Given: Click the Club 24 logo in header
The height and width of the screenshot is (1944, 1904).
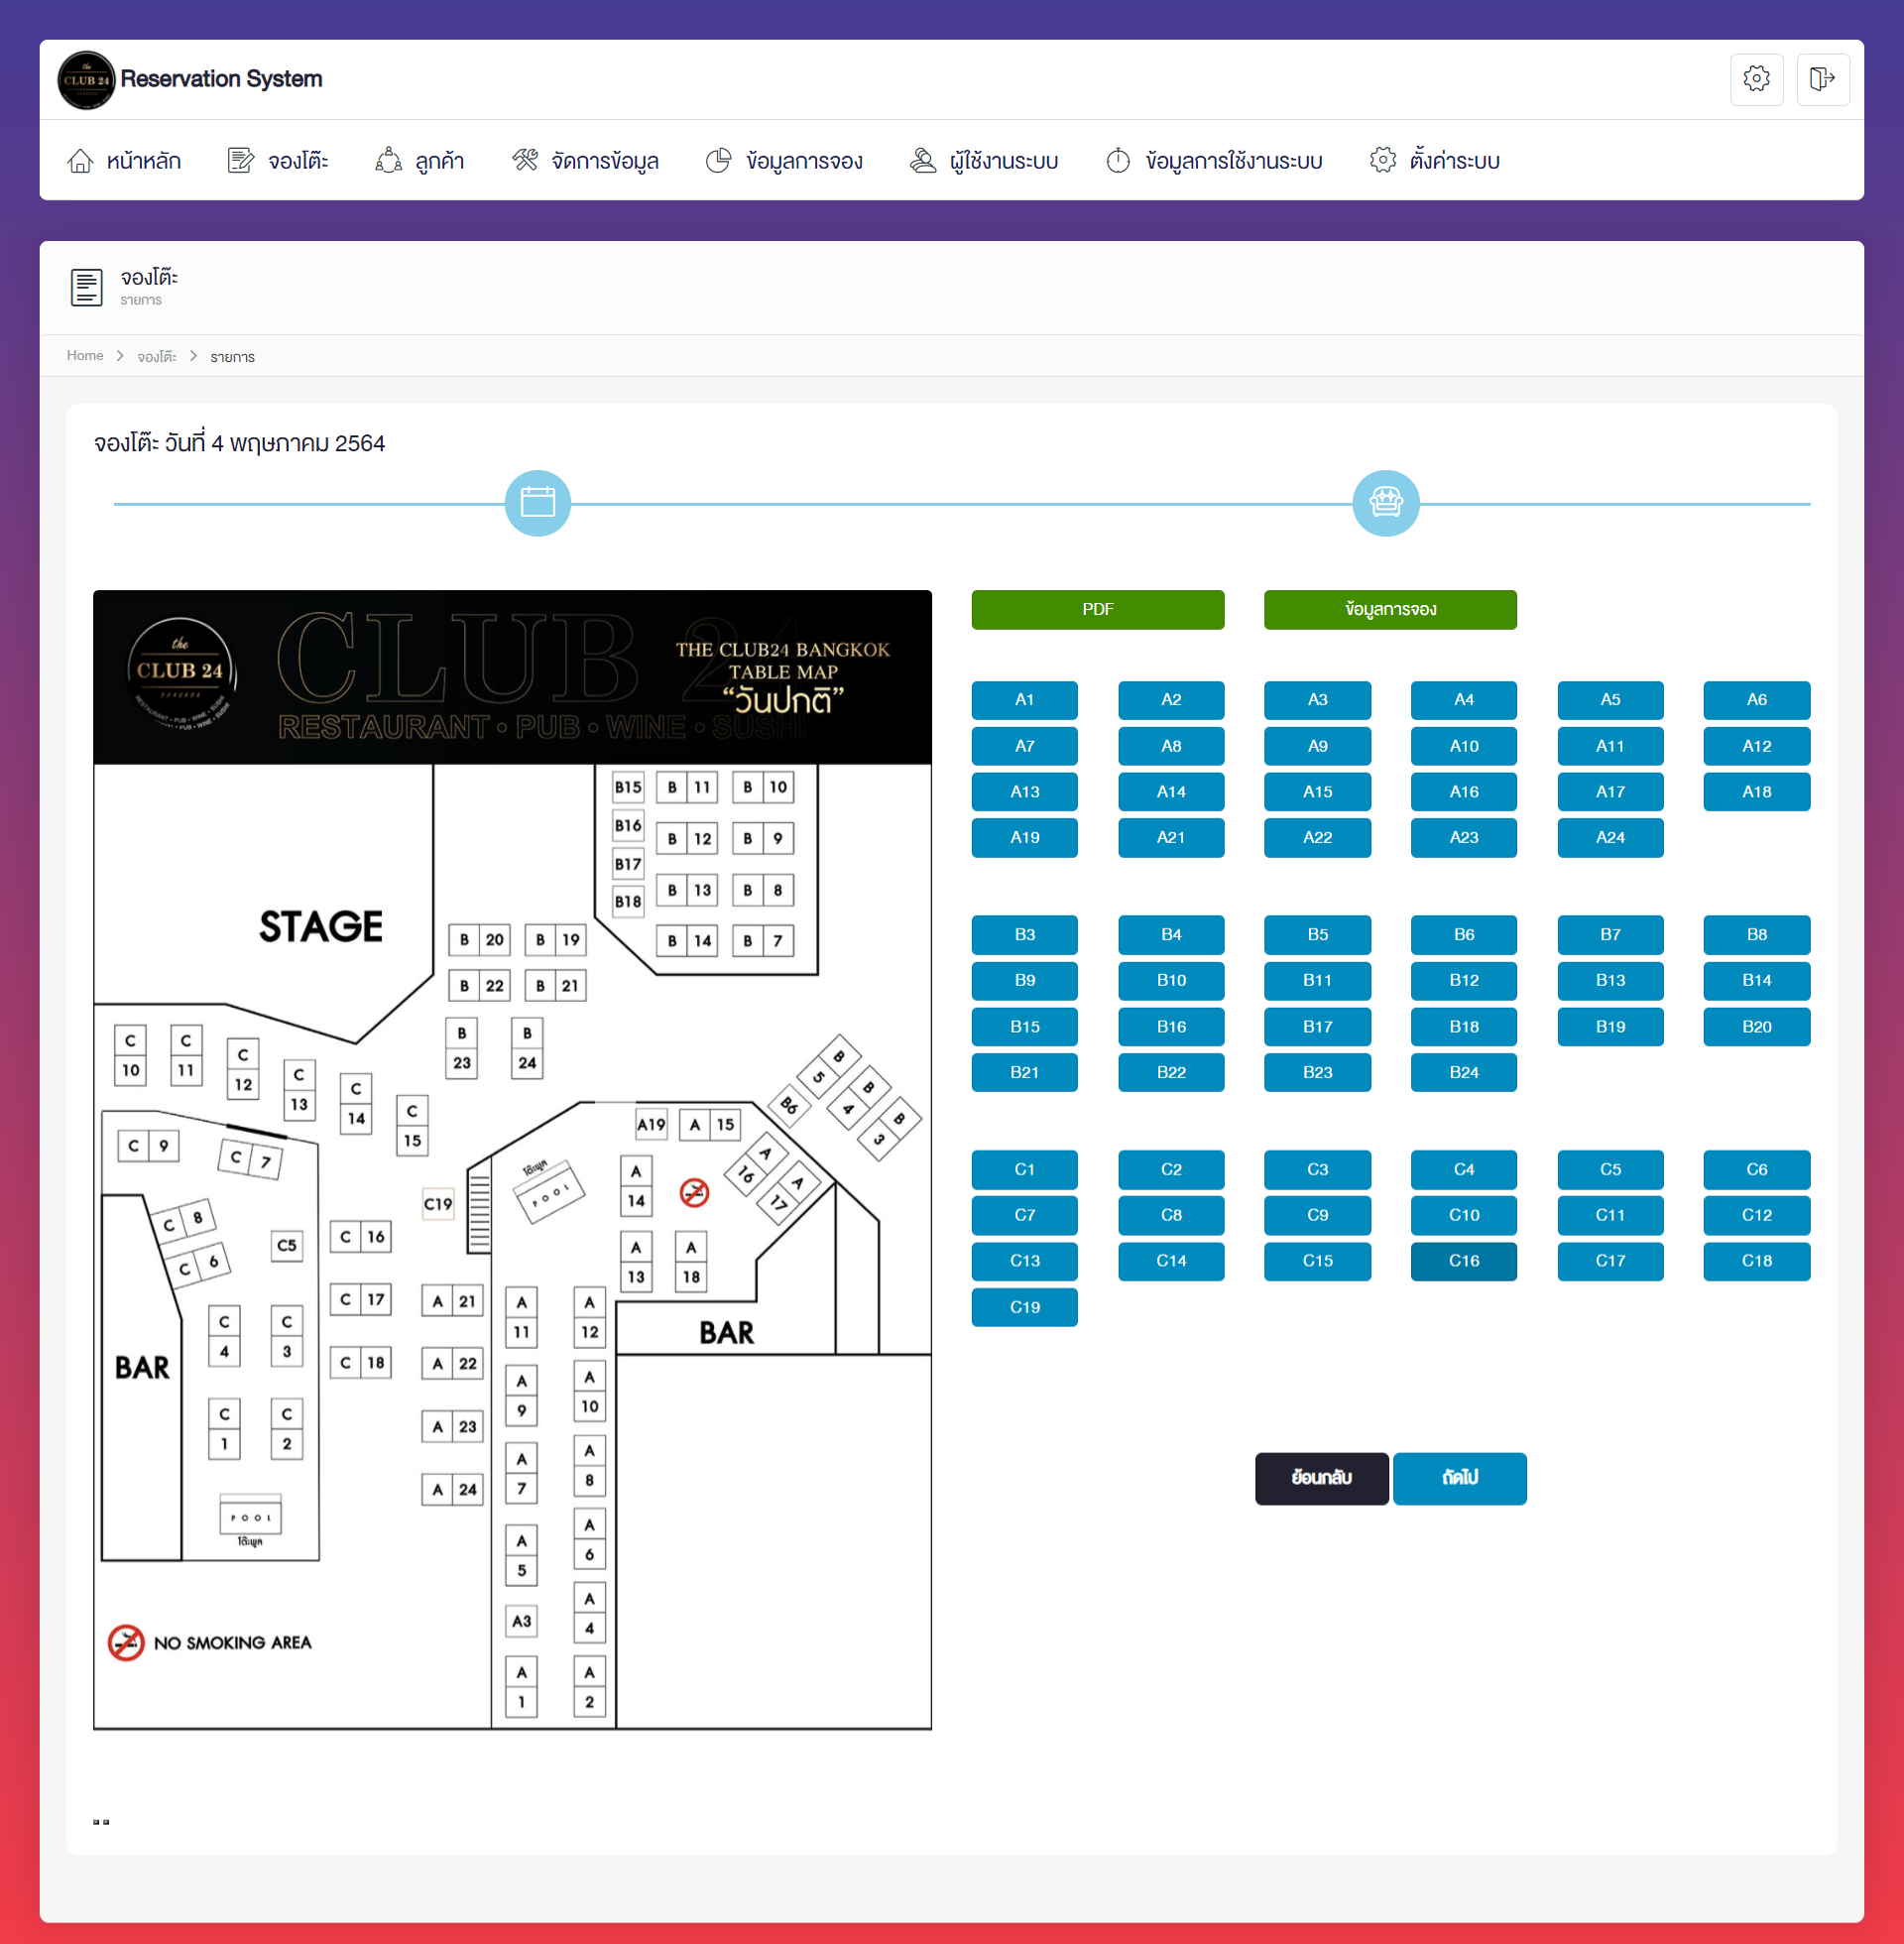Looking at the screenshot, I should click(86, 80).
